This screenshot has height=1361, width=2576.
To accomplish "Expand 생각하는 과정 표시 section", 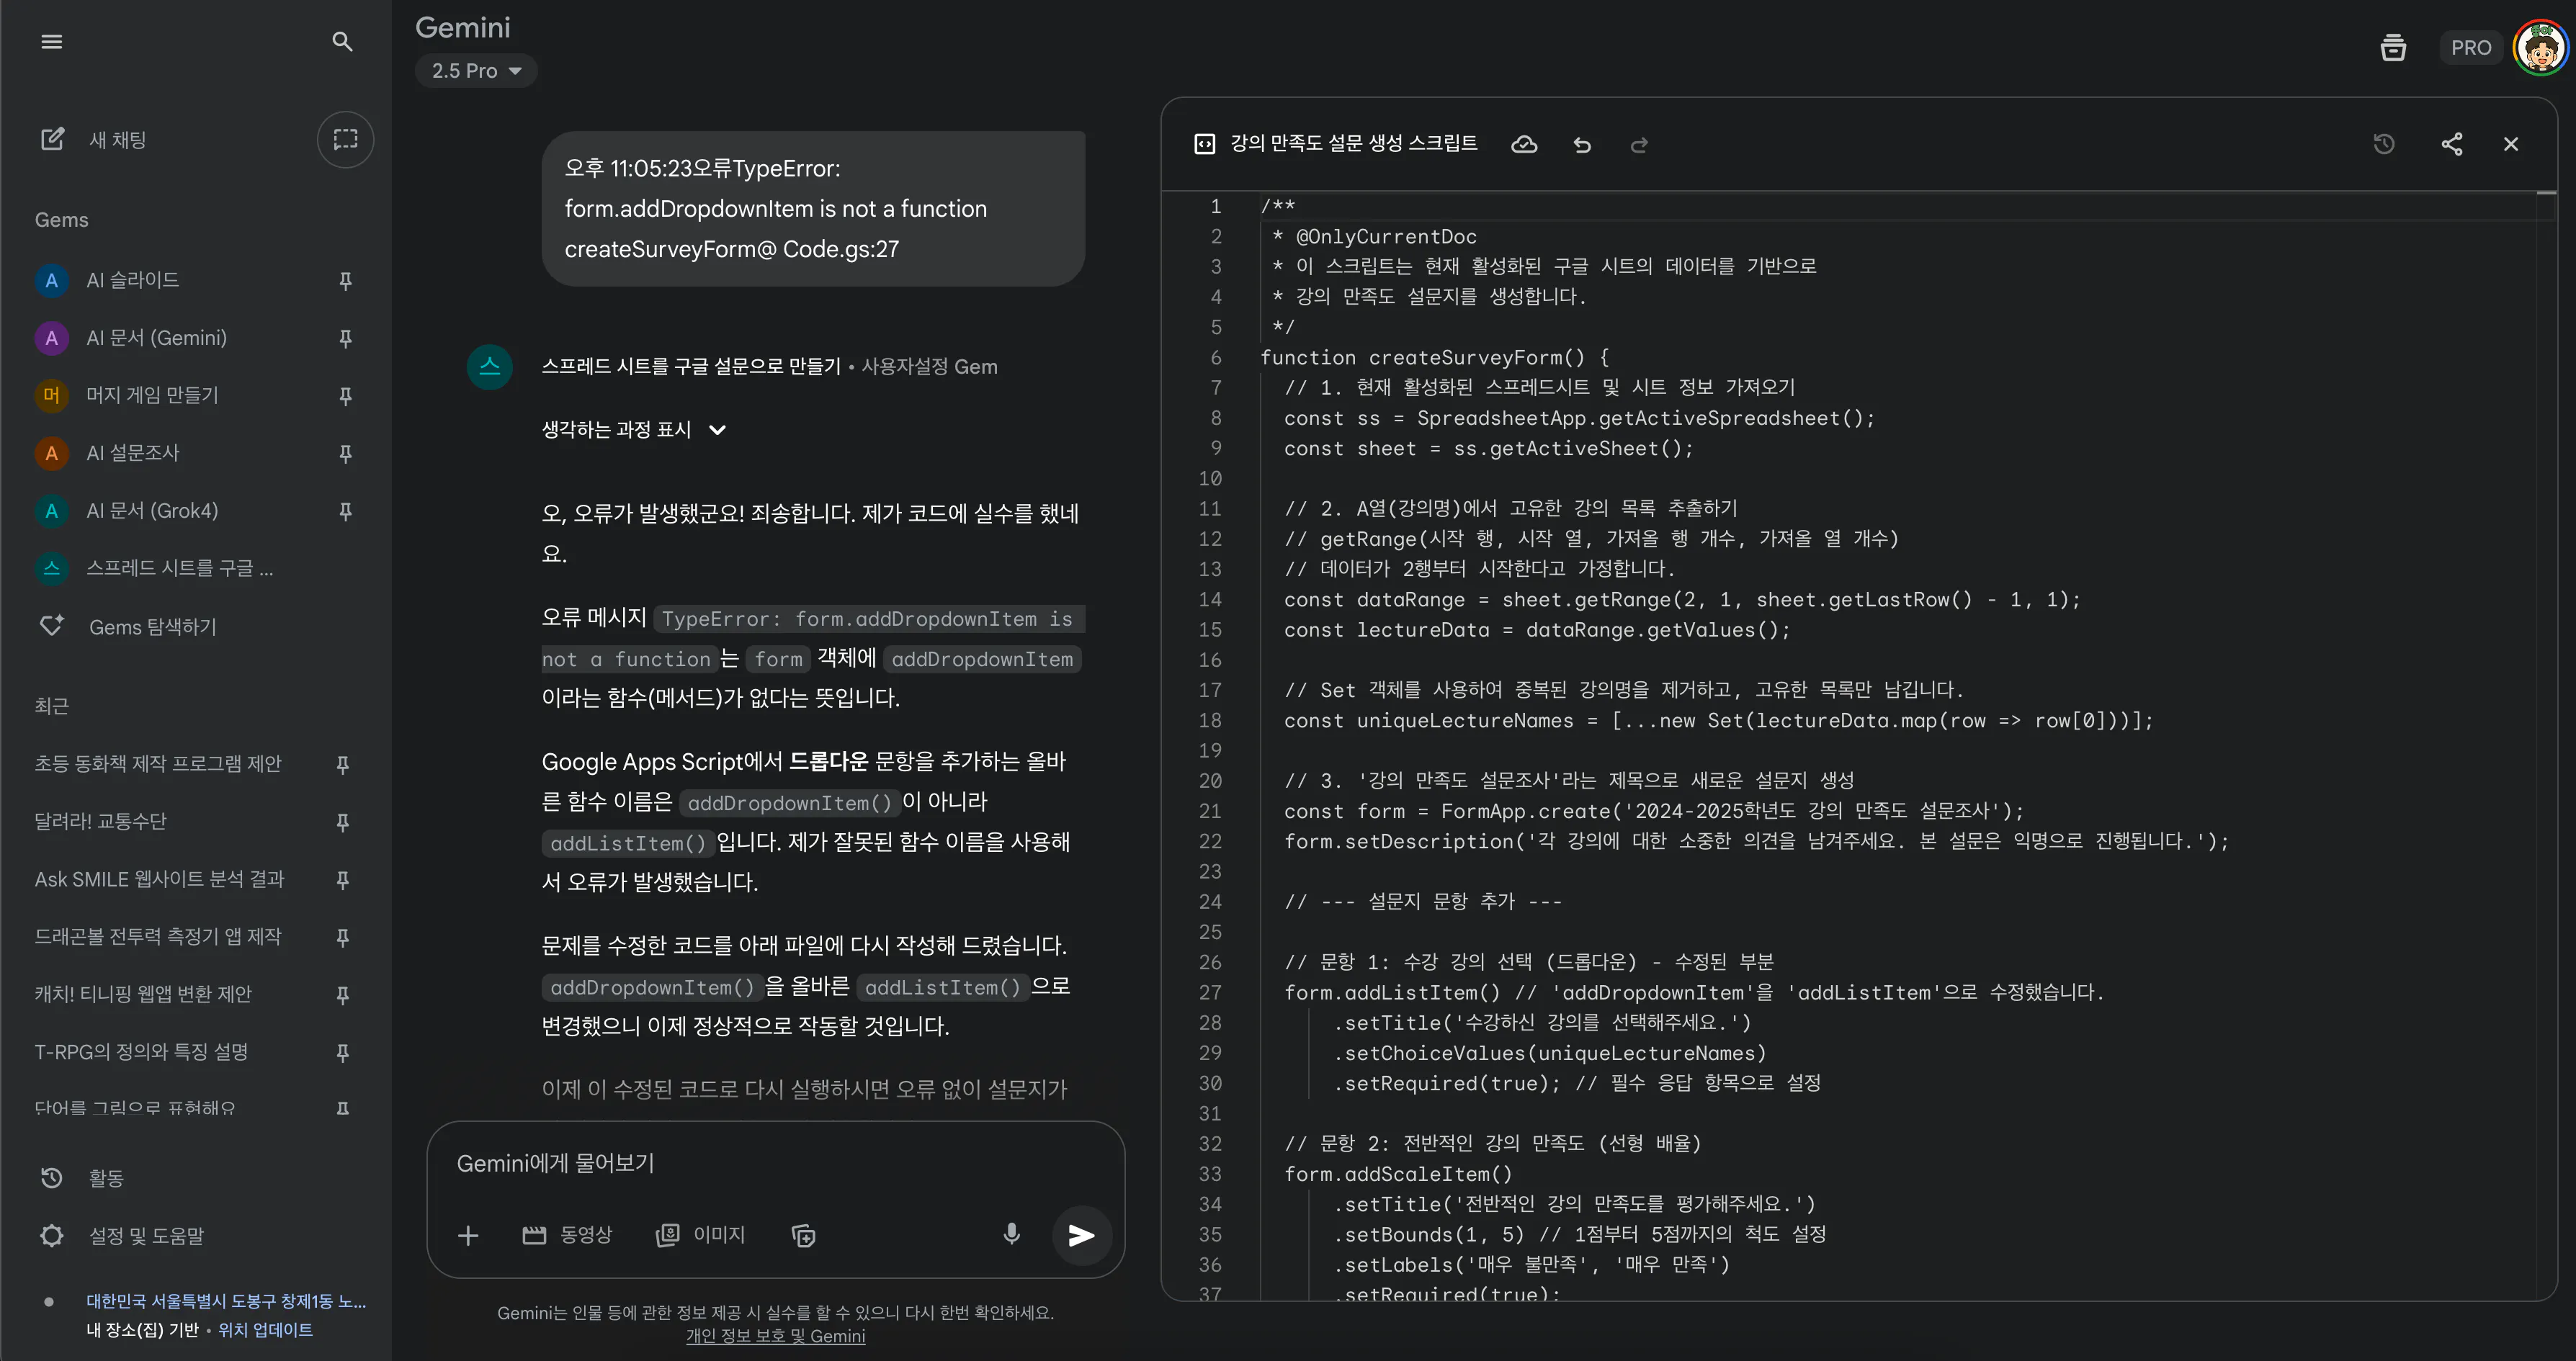I will coord(633,430).
